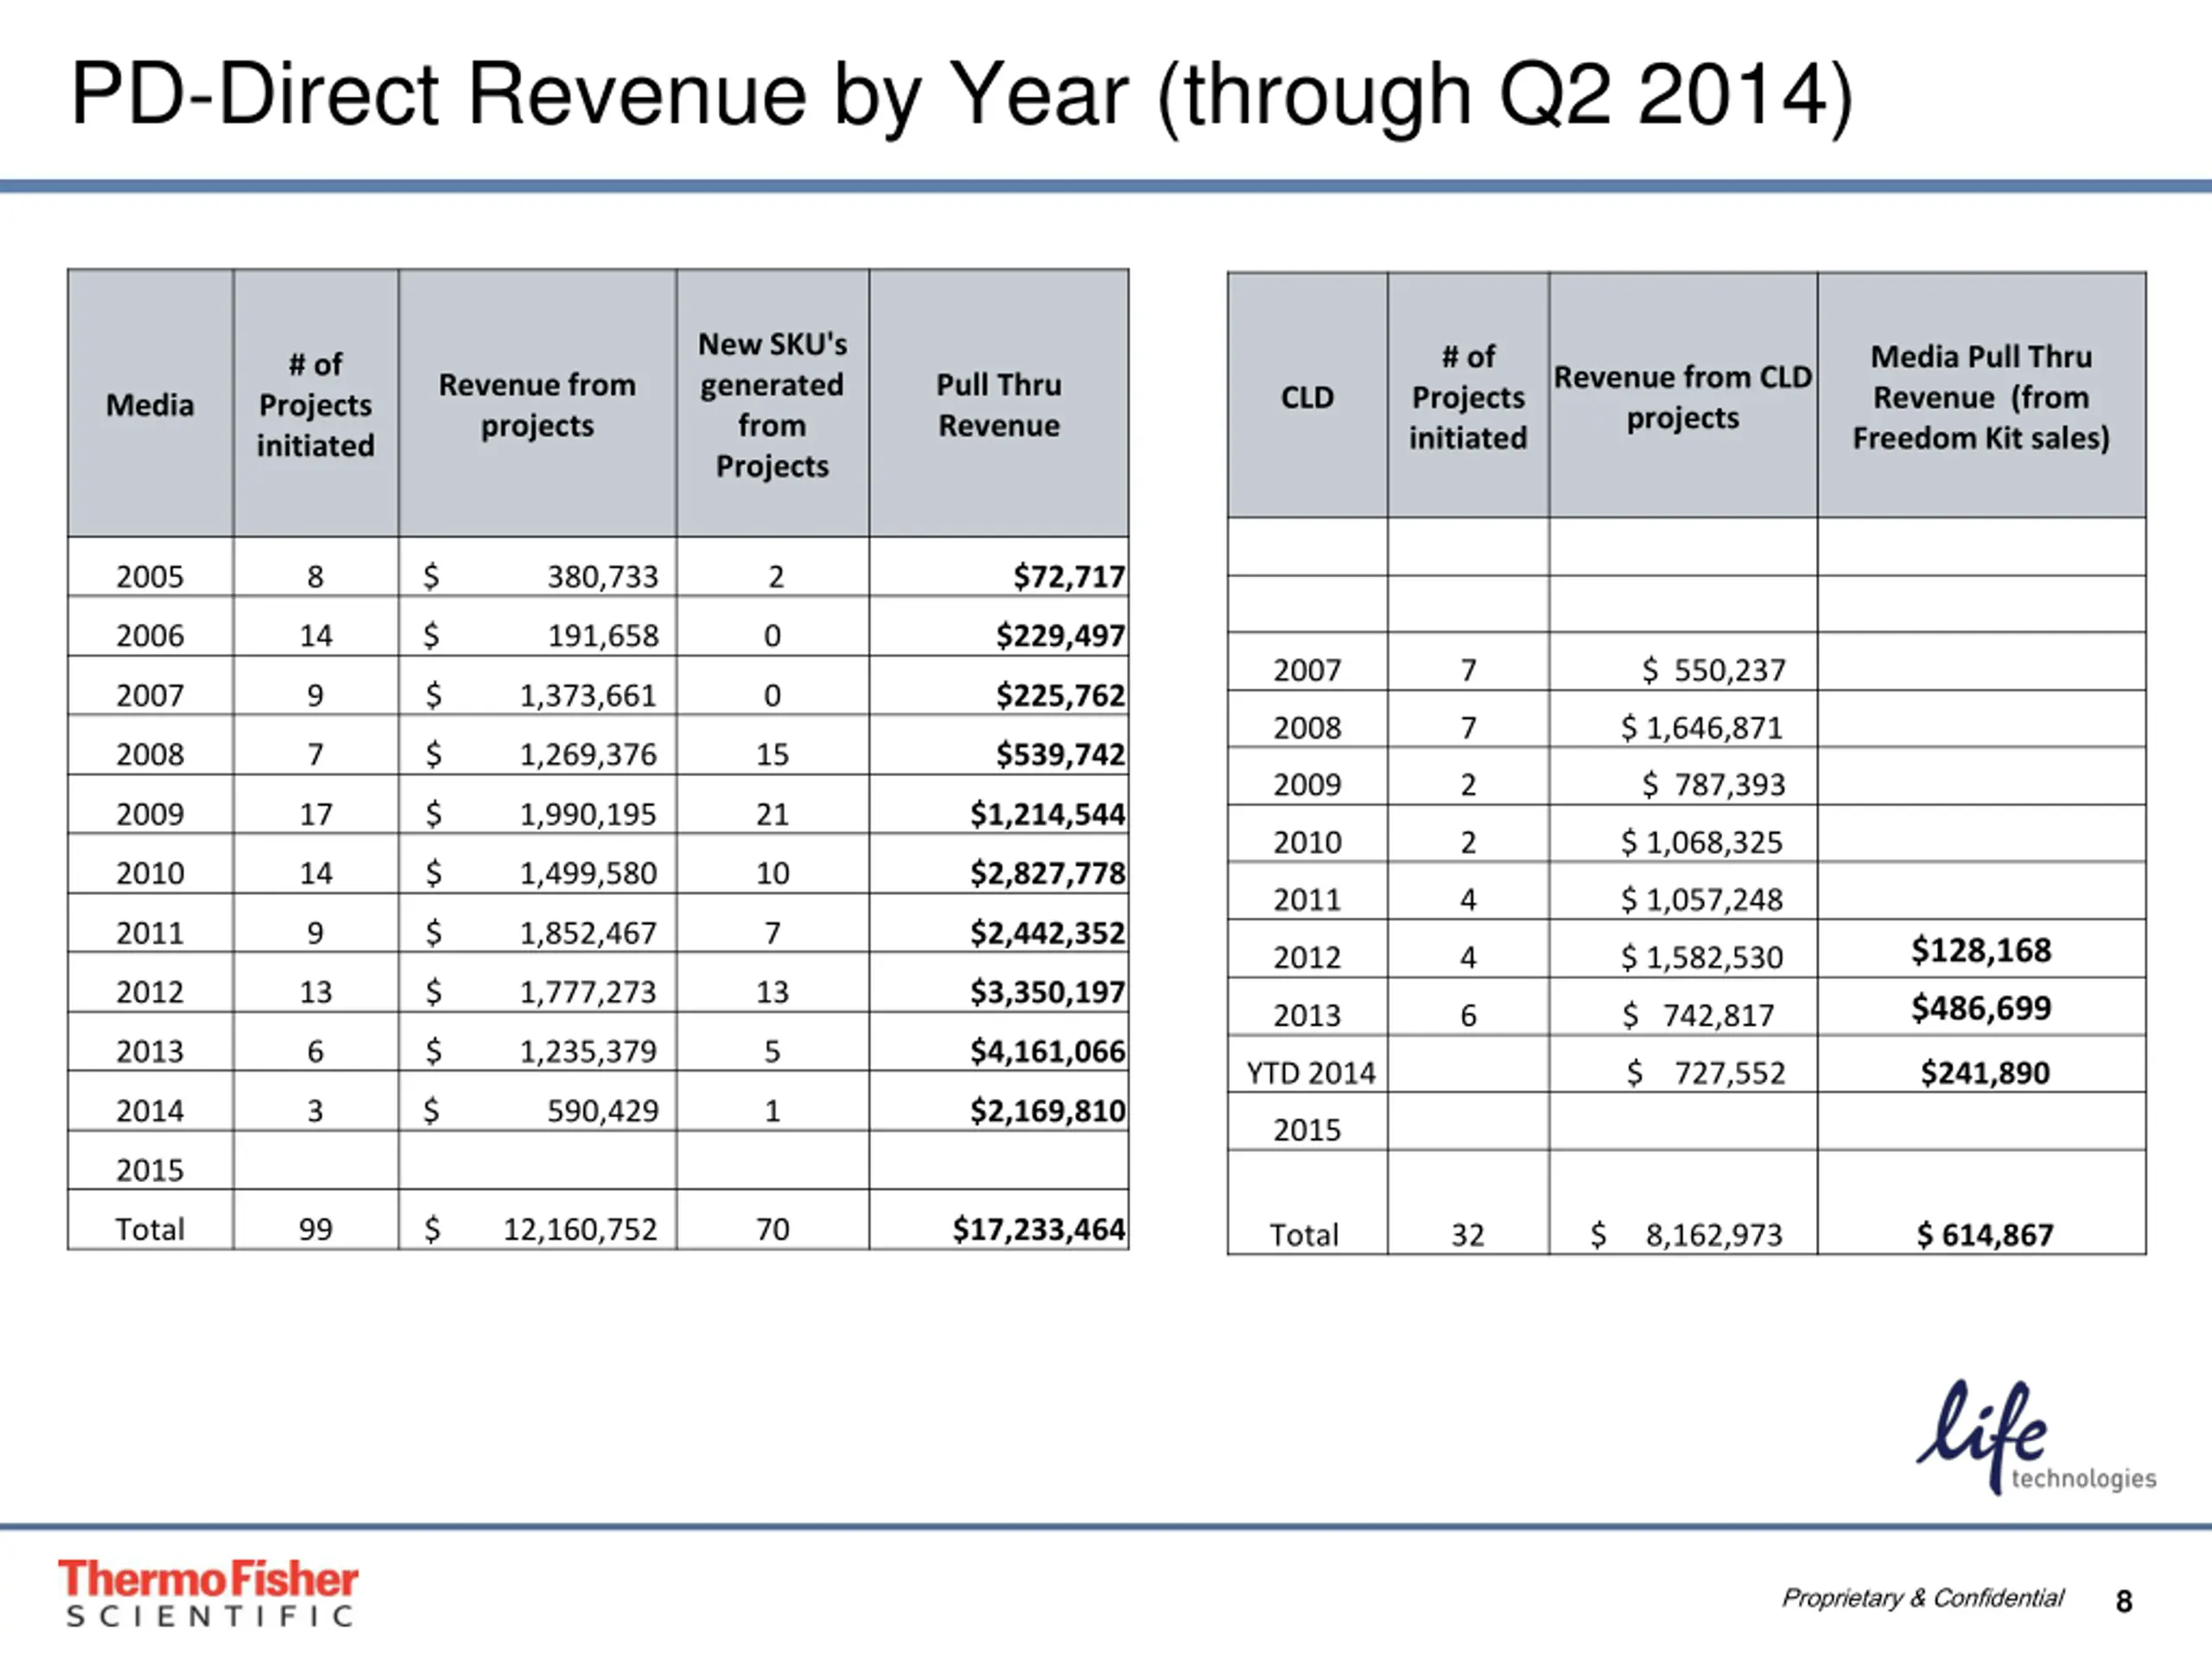Select revenue value 1,235,379
The width and height of the screenshot is (2212, 1659).
point(588,1051)
